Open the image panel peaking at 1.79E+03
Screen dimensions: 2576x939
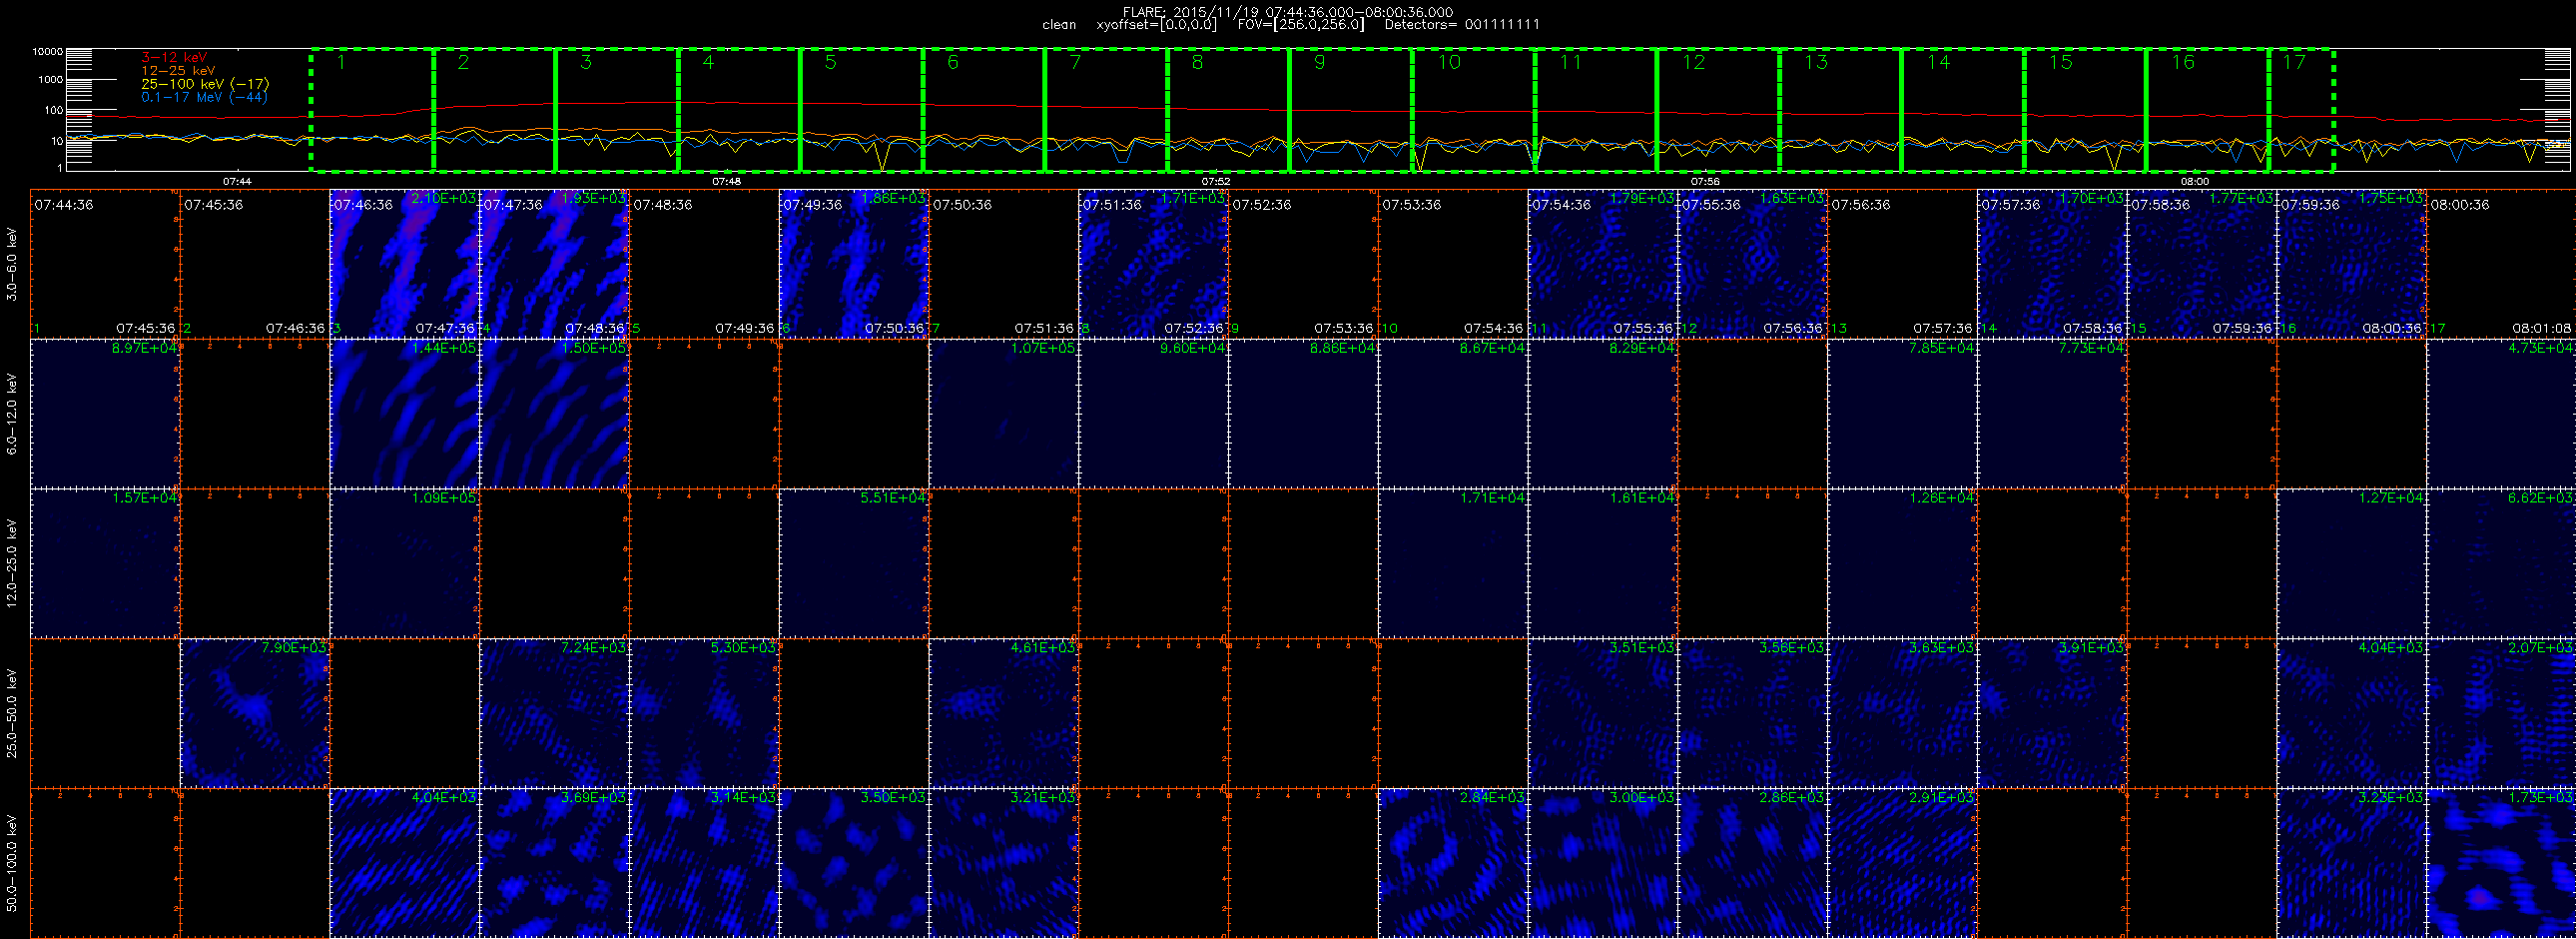click(x=1603, y=264)
